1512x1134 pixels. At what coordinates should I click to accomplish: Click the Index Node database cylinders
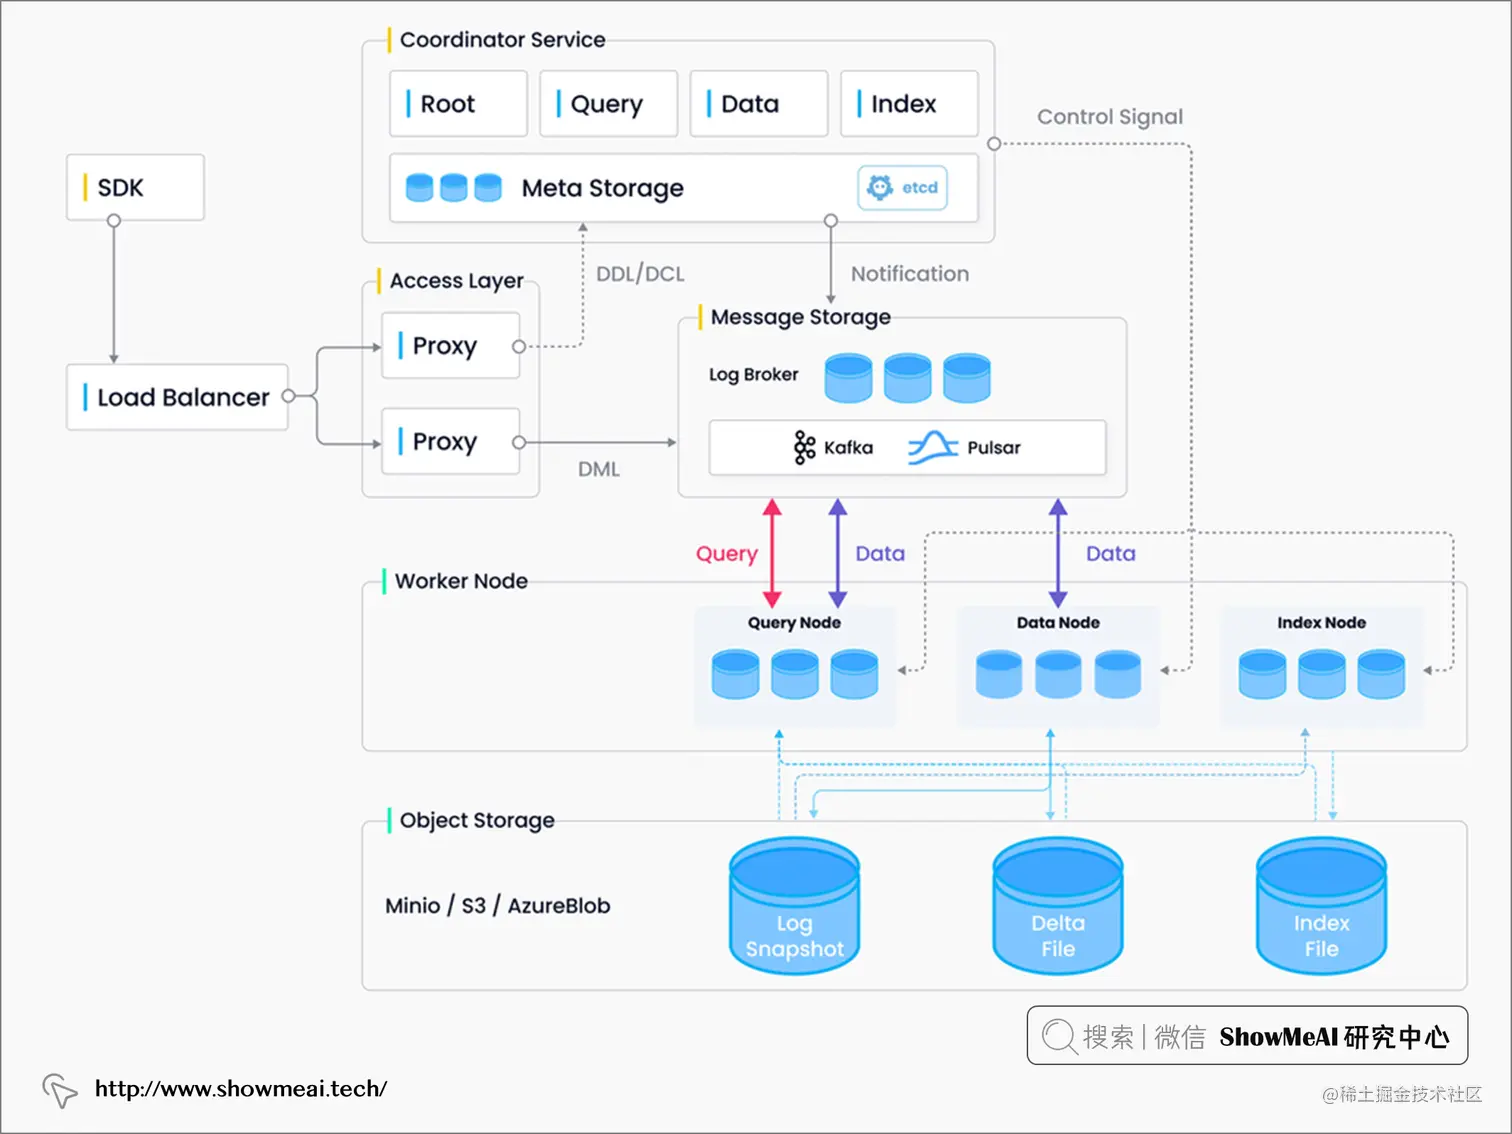[x=1321, y=674]
